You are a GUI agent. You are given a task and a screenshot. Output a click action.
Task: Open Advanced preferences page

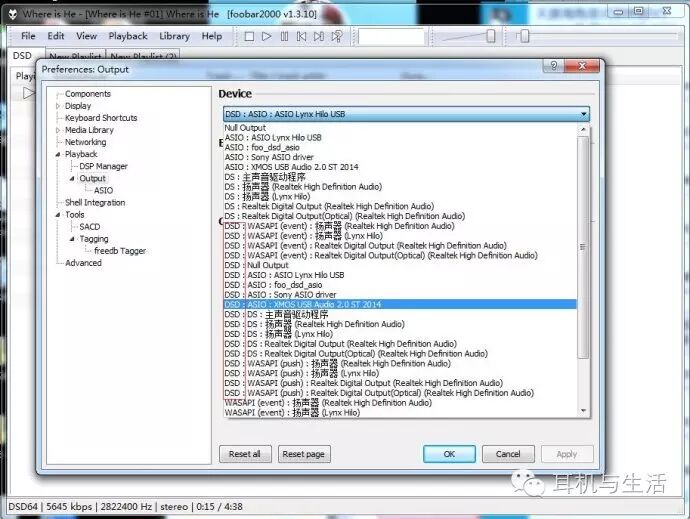pyautogui.click(x=83, y=263)
